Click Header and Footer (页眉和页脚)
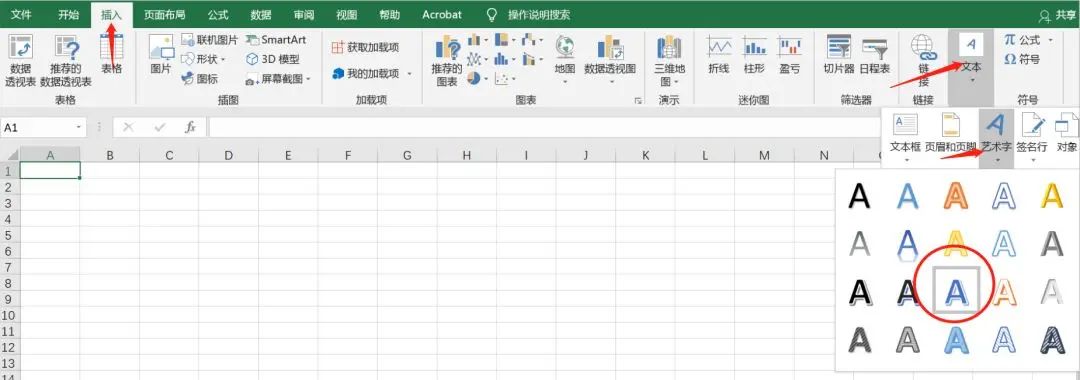Image resolution: width=1080 pixels, height=380 pixels. pos(951,133)
